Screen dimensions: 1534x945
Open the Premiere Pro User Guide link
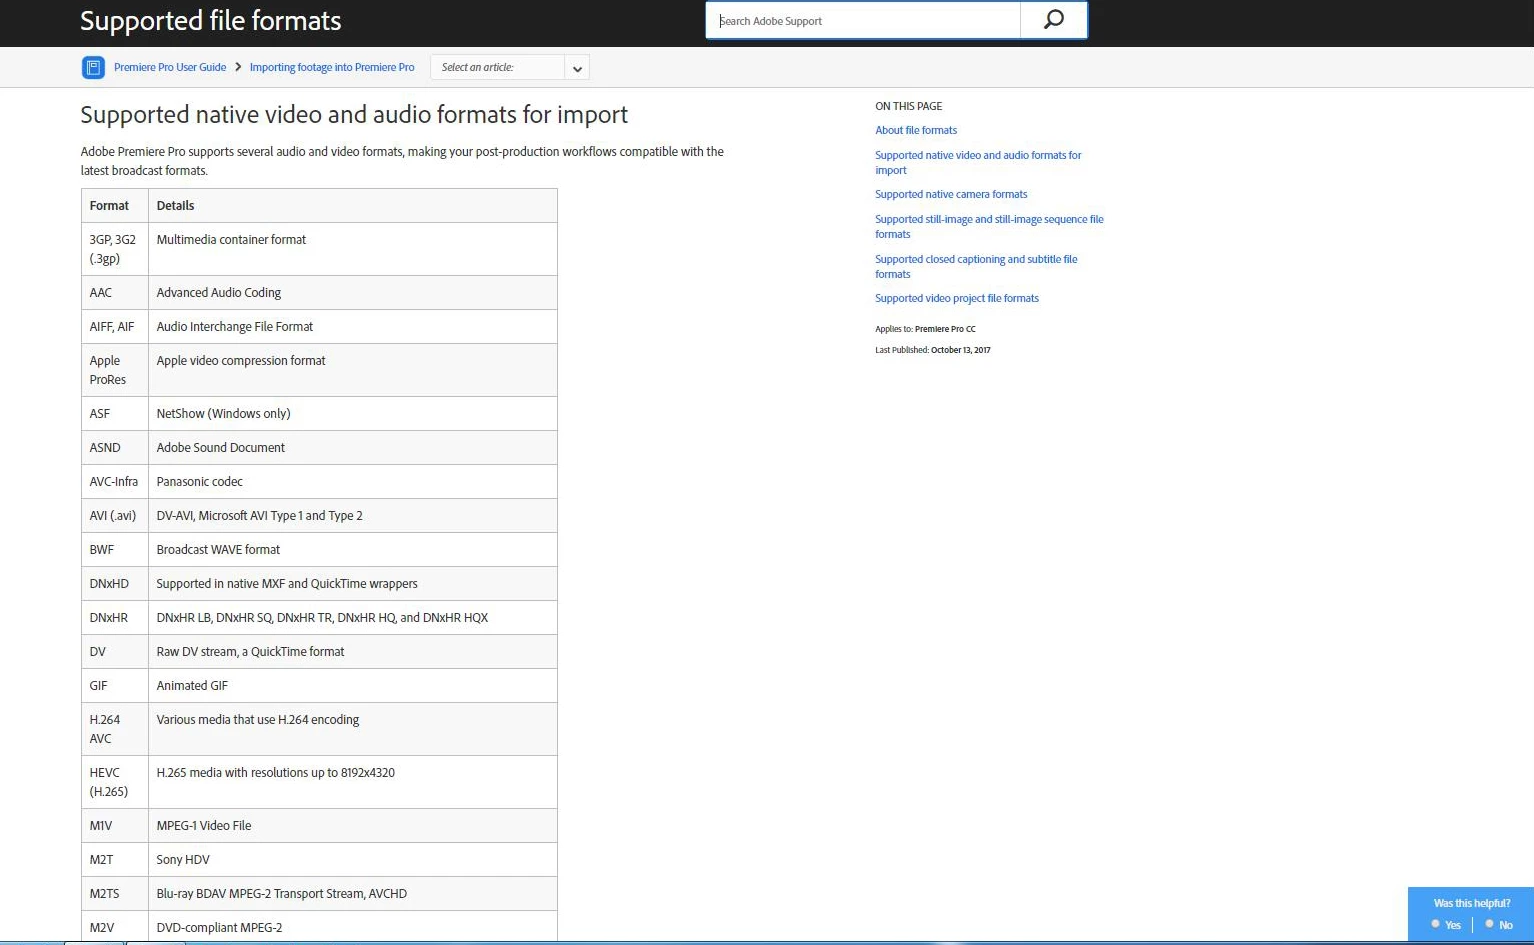(x=170, y=67)
